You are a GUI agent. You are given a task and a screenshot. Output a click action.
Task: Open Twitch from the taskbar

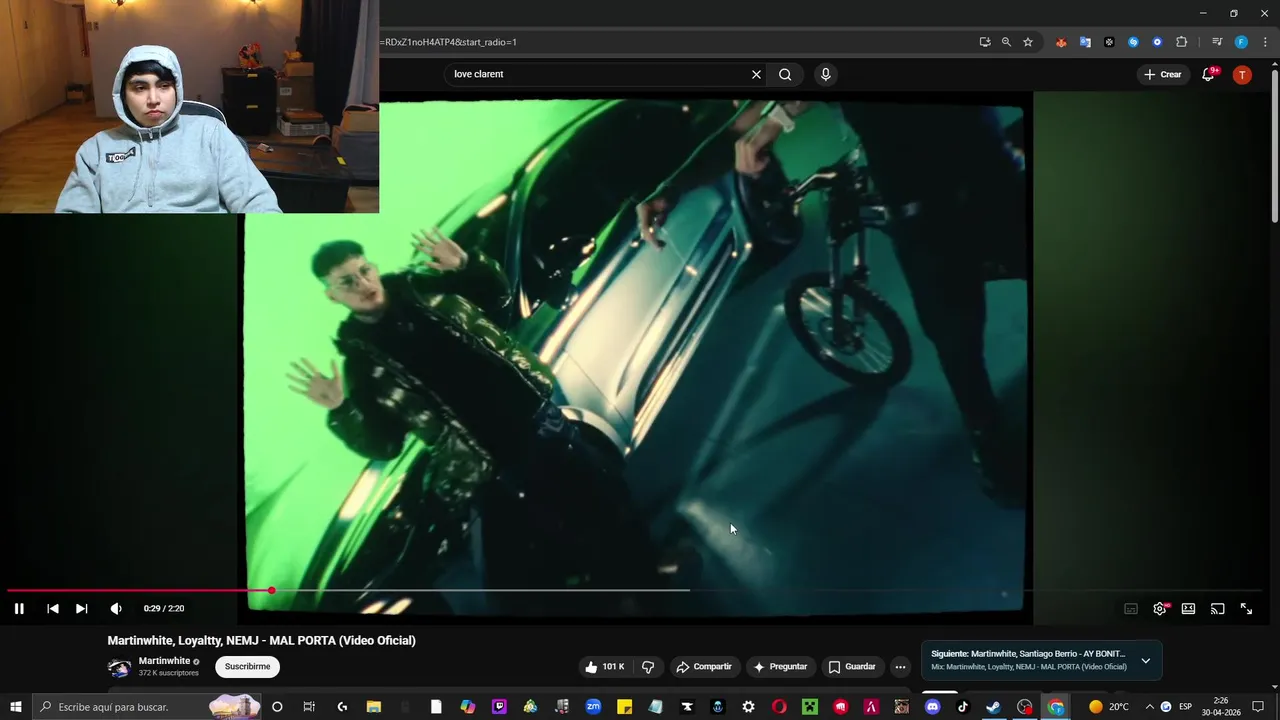(499, 707)
